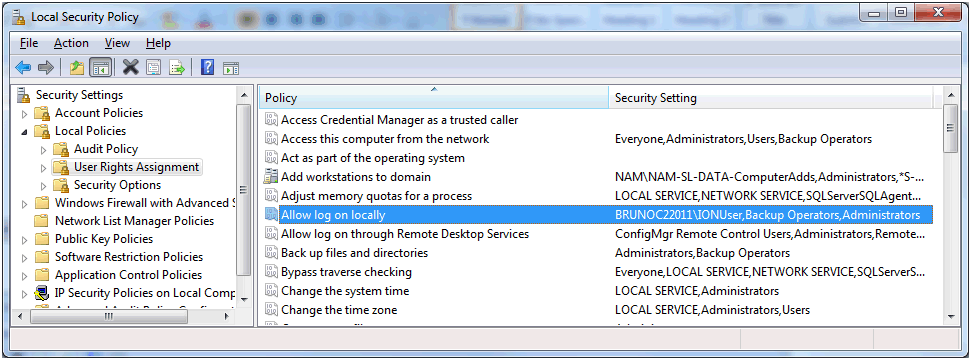Open the Help menu
Viewport: 971px width, 360px height.
tap(159, 43)
